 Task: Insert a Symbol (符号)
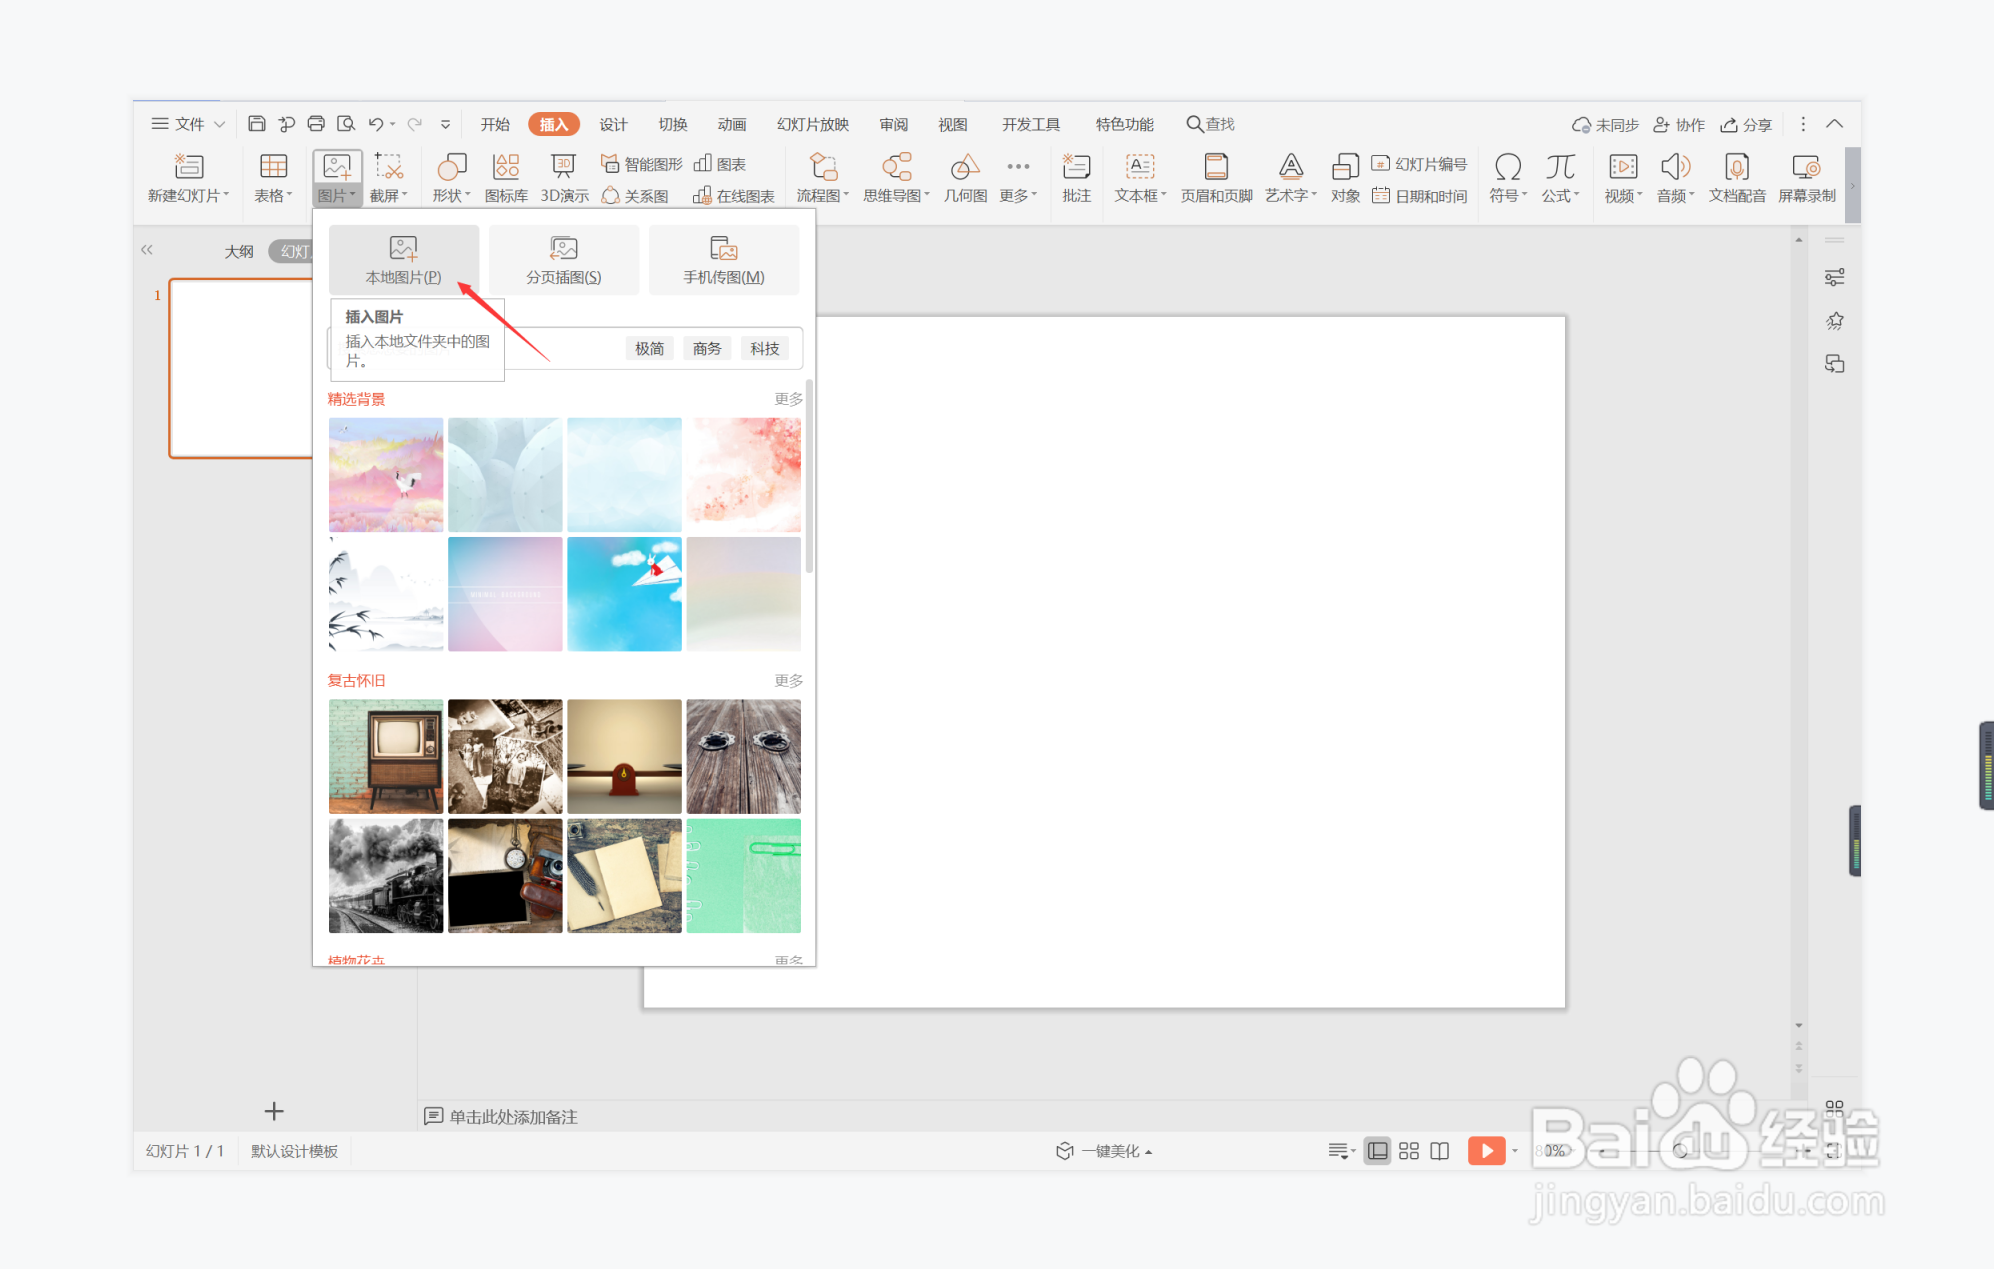[x=1508, y=178]
